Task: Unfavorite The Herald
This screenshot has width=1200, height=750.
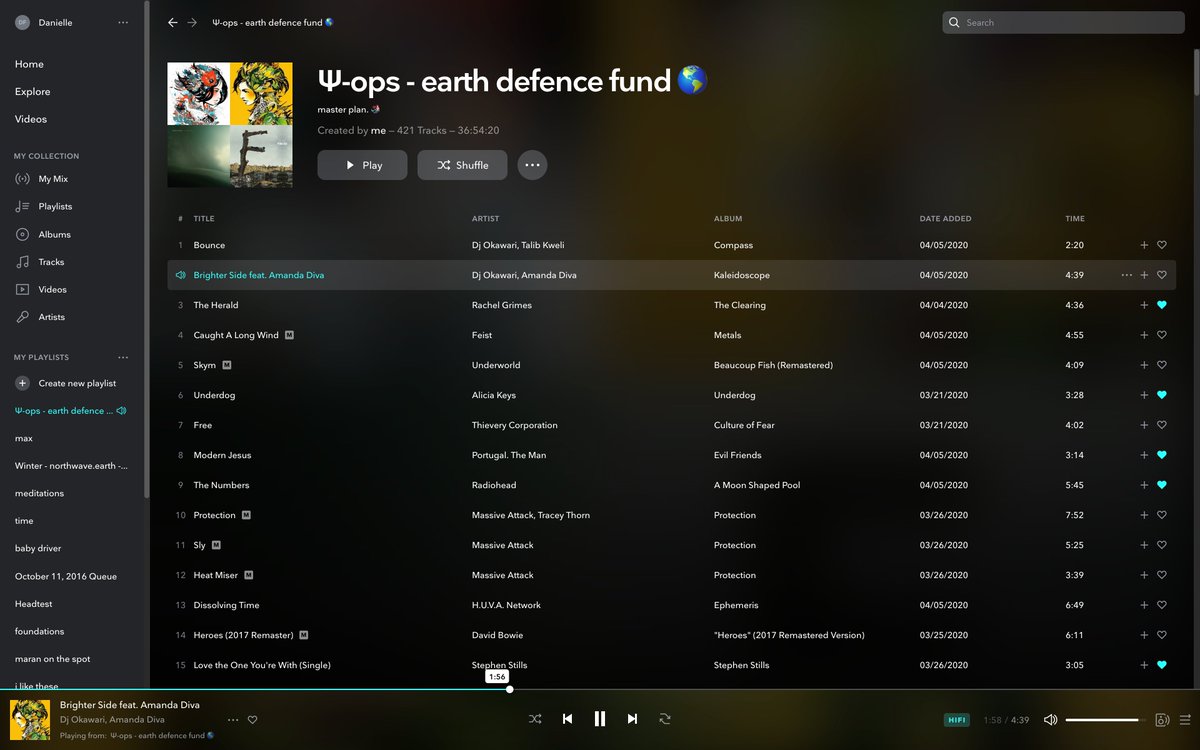Action: coord(1162,305)
